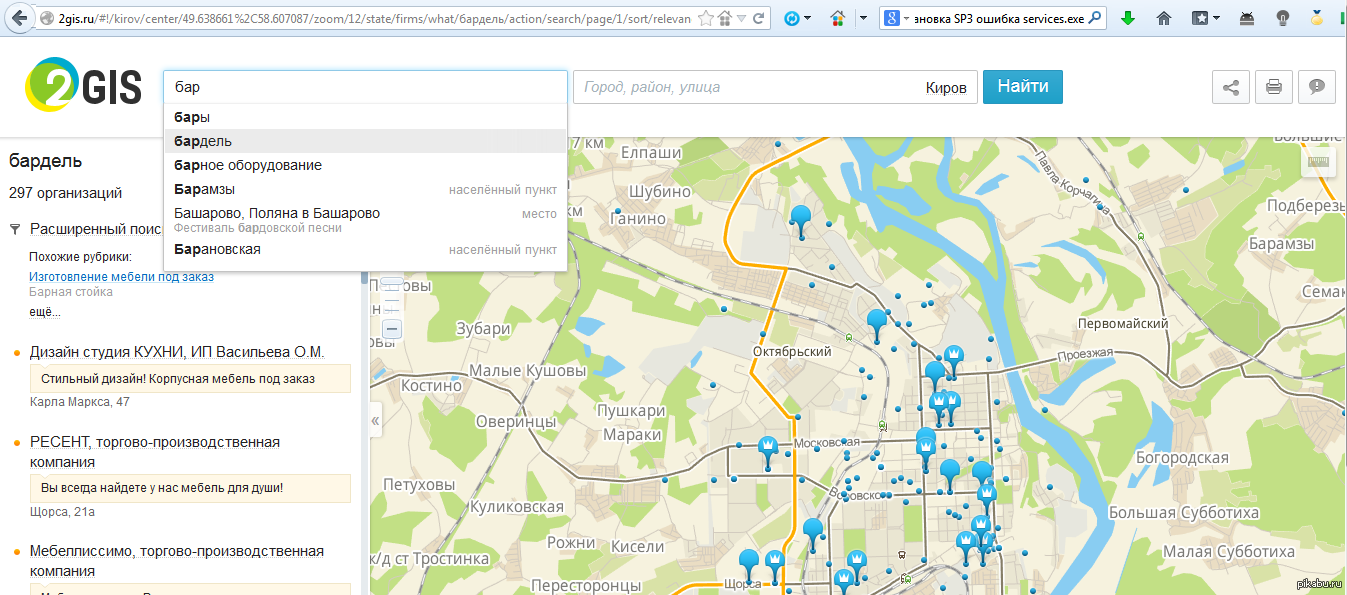Expand more rubrics via 'ещё...'
This screenshot has height=595, width=1347.
[x=45, y=311]
